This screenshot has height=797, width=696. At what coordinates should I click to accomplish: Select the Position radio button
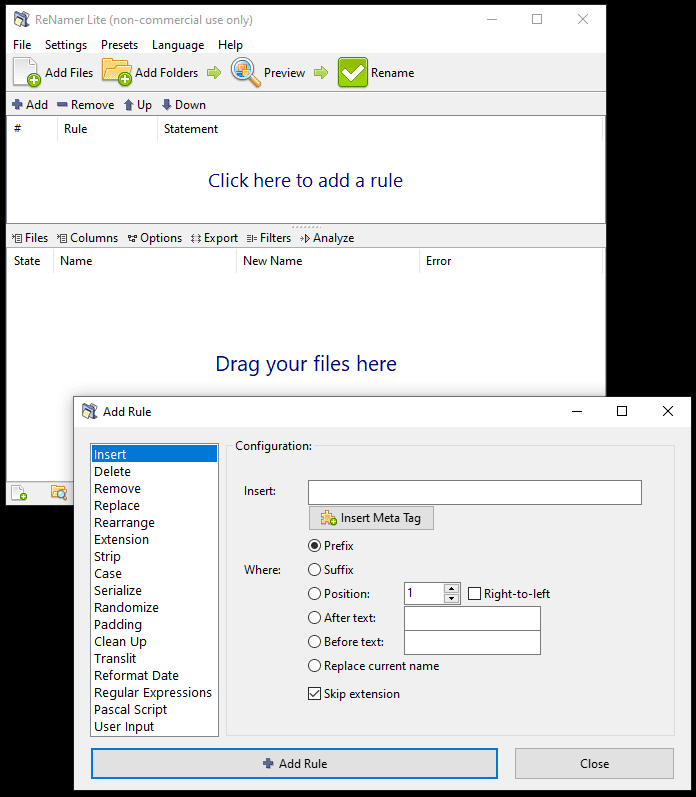315,594
